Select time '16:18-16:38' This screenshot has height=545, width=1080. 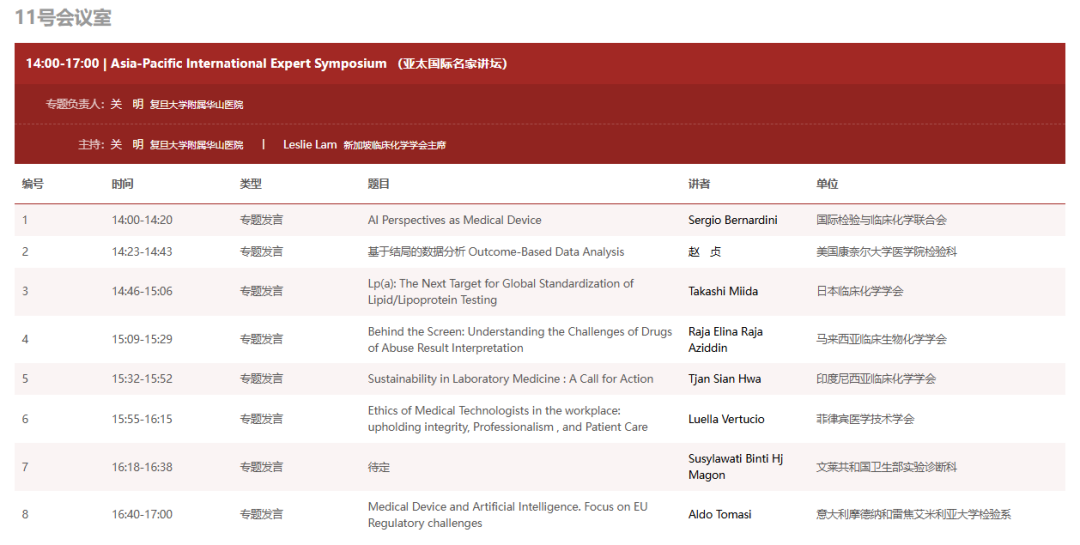point(142,467)
